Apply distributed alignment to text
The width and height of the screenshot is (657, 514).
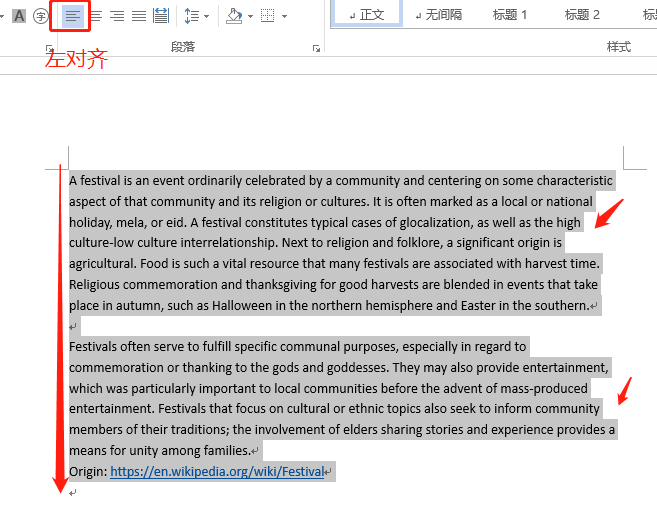[x=161, y=16]
